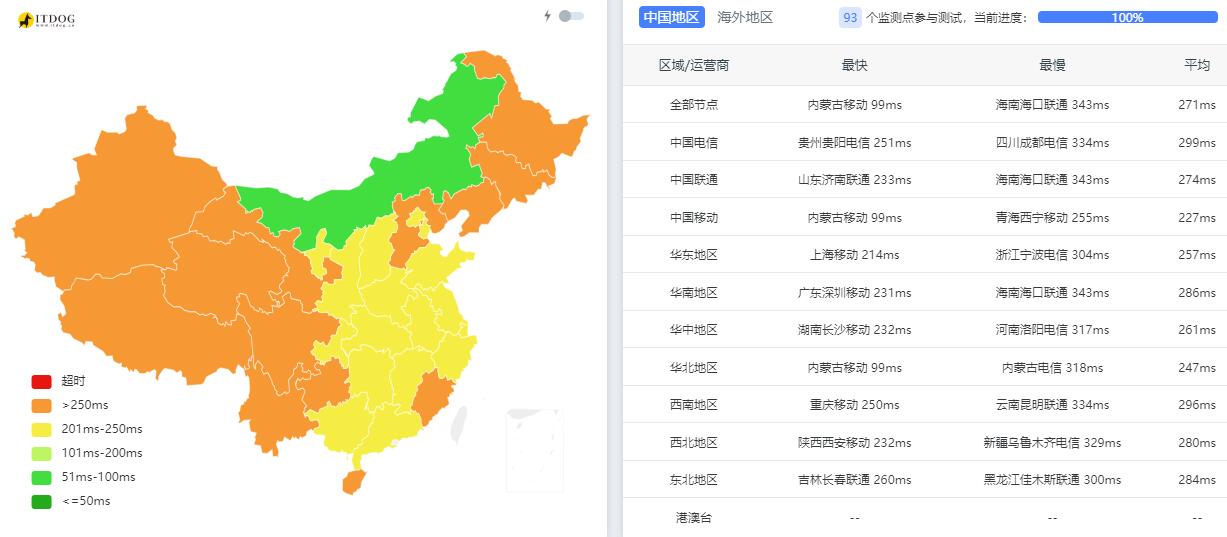The width and height of the screenshot is (1227, 537).
Task: Open the 中国电信 row
Action: point(925,142)
